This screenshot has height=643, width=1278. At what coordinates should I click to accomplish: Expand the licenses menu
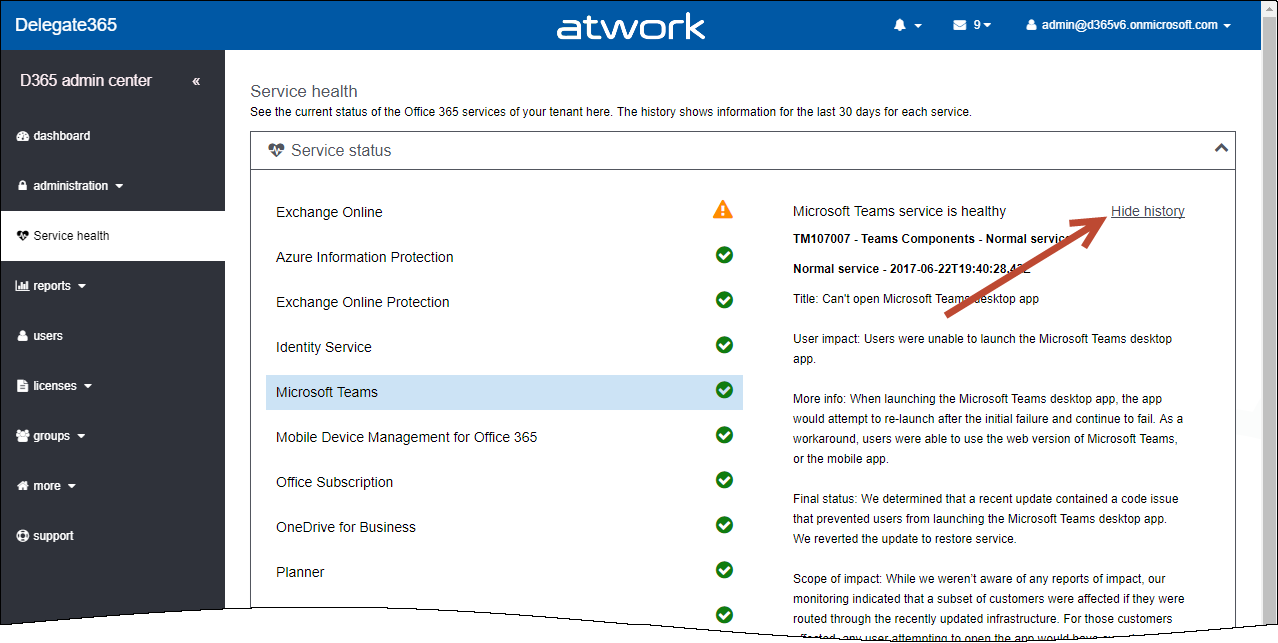click(x=54, y=386)
